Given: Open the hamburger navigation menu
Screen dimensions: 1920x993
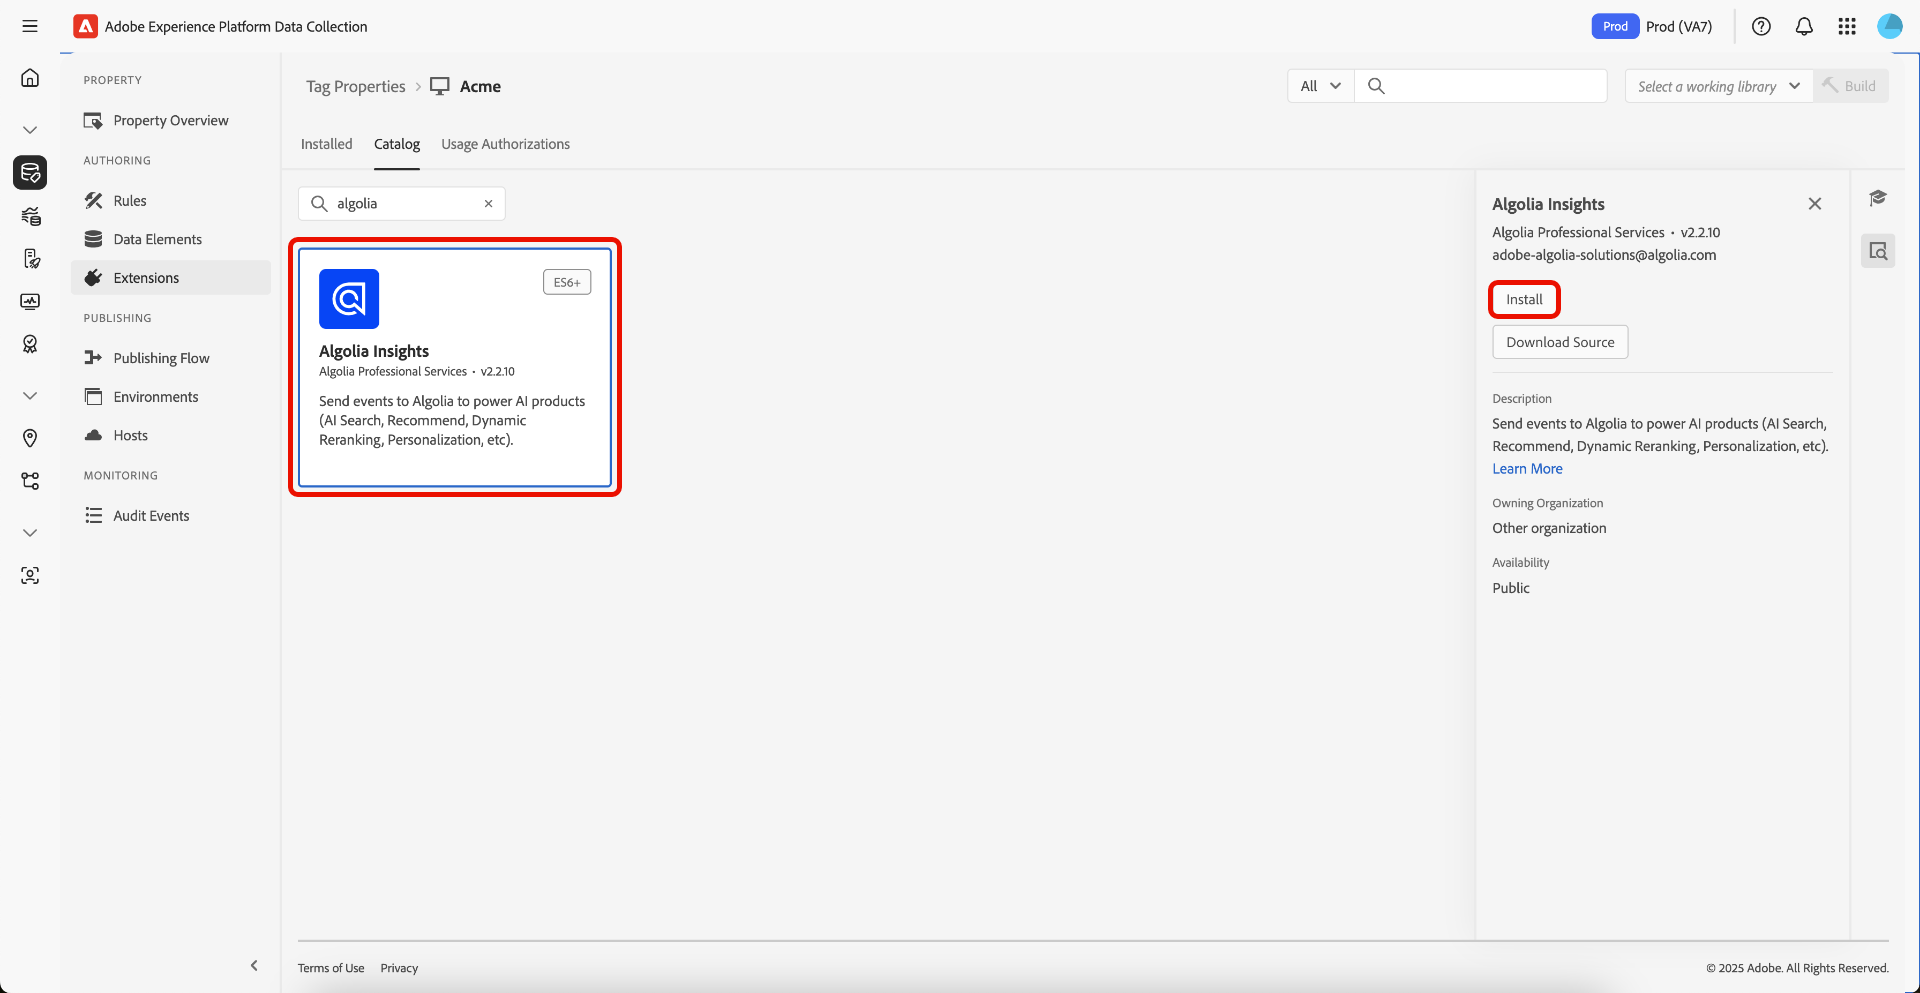Looking at the screenshot, I should (x=30, y=26).
